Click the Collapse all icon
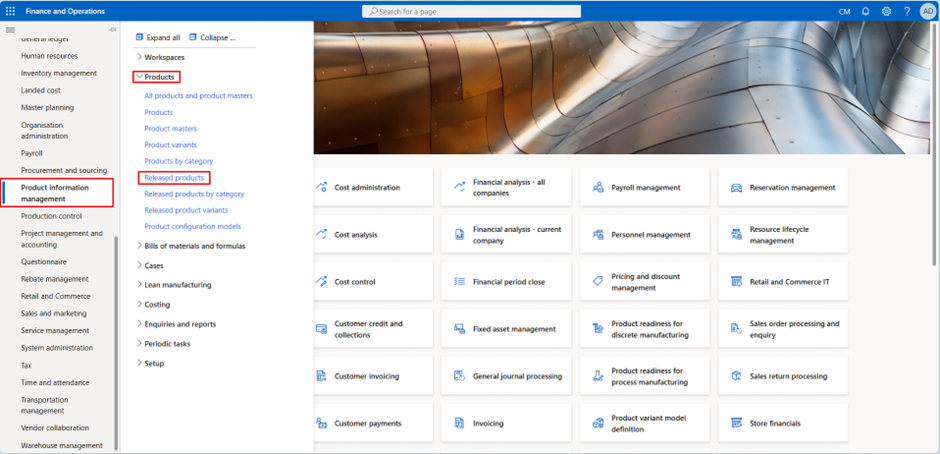This screenshot has height=454, width=940. pyautogui.click(x=192, y=37)
